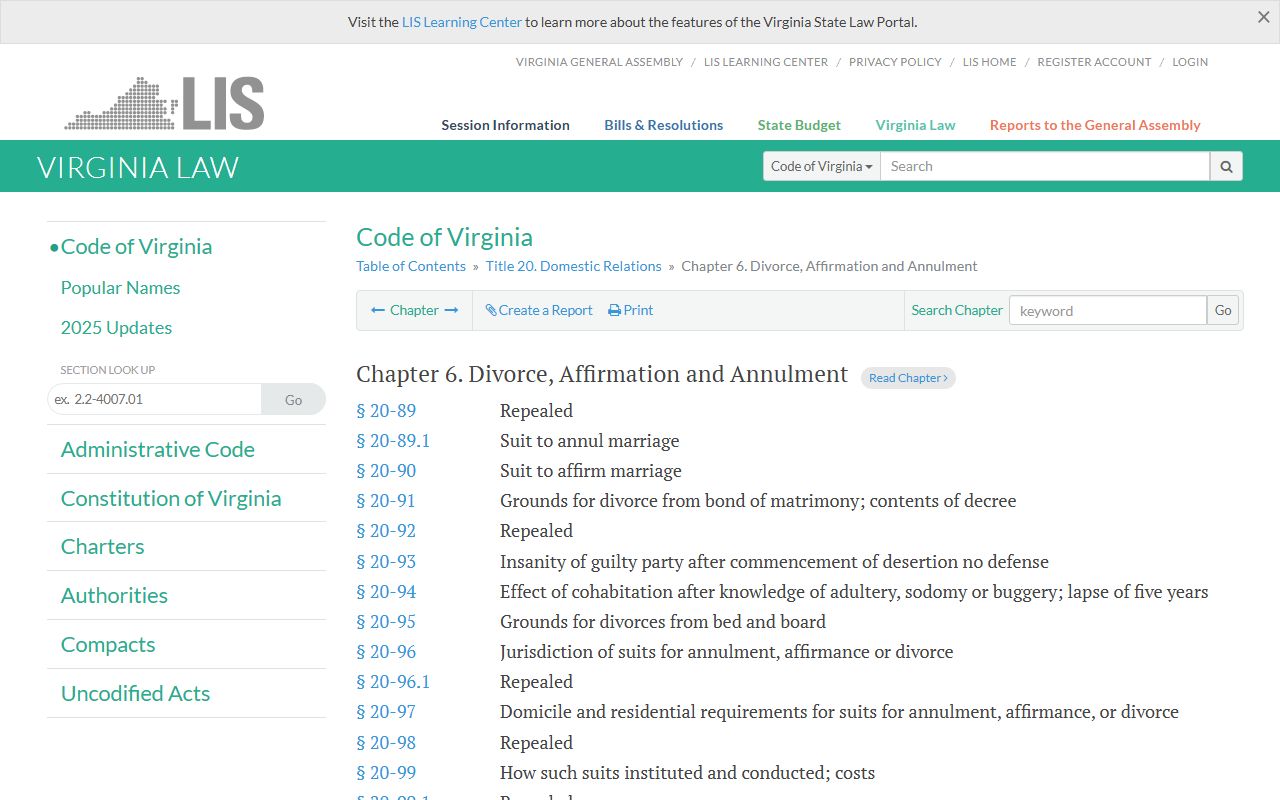Viewport: 1280px width, 800px height.
Task: Click 'Suit to affirm marriage' text
Action: [x=591, y=471]
